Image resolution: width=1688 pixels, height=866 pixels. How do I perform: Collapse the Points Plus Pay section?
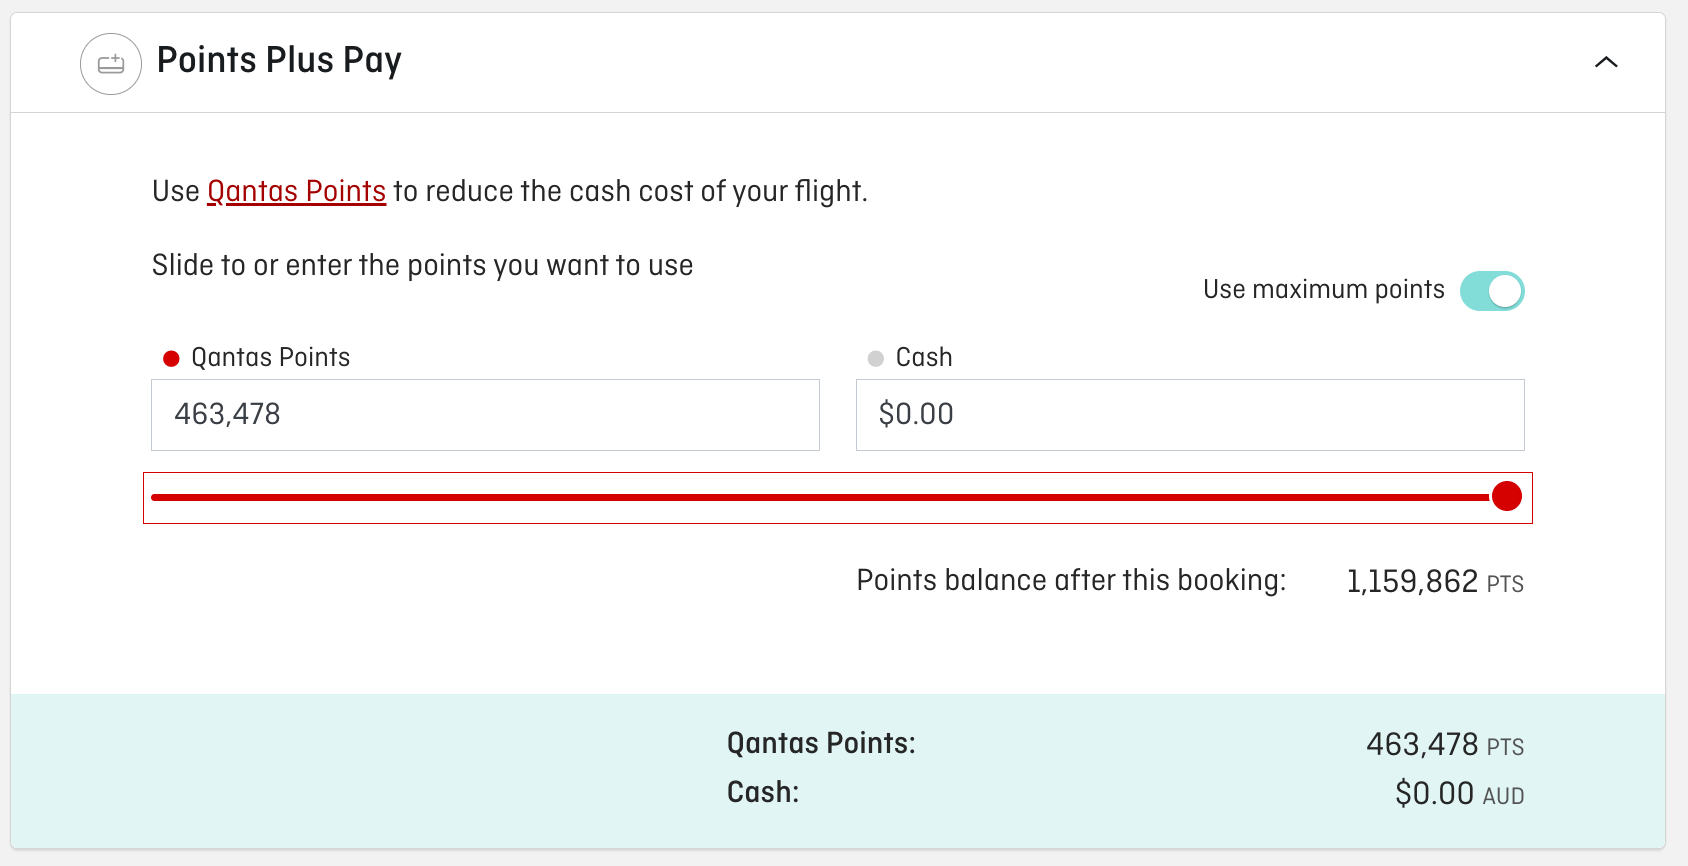tap(1606, 62)
